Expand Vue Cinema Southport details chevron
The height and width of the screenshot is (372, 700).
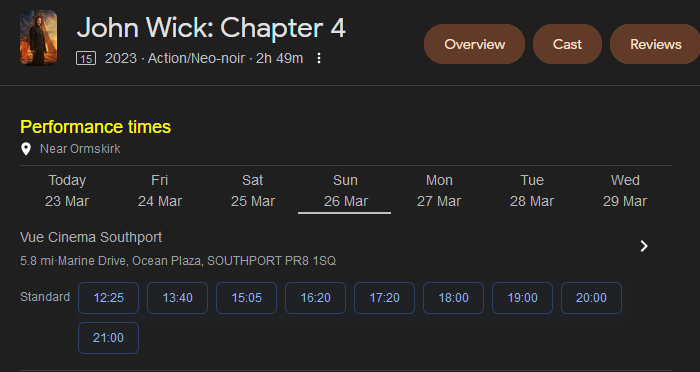[644, 246]
